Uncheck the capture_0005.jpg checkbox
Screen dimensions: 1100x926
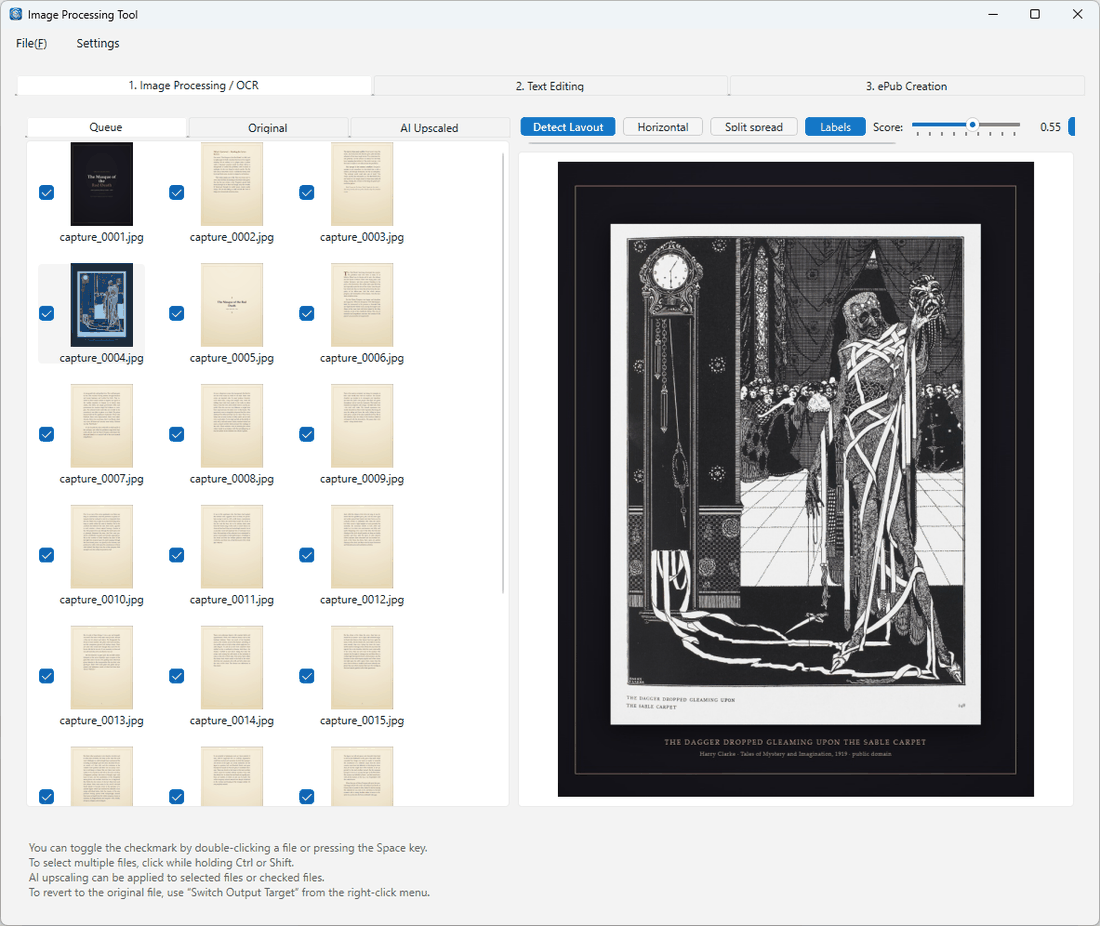pos(177,314)
